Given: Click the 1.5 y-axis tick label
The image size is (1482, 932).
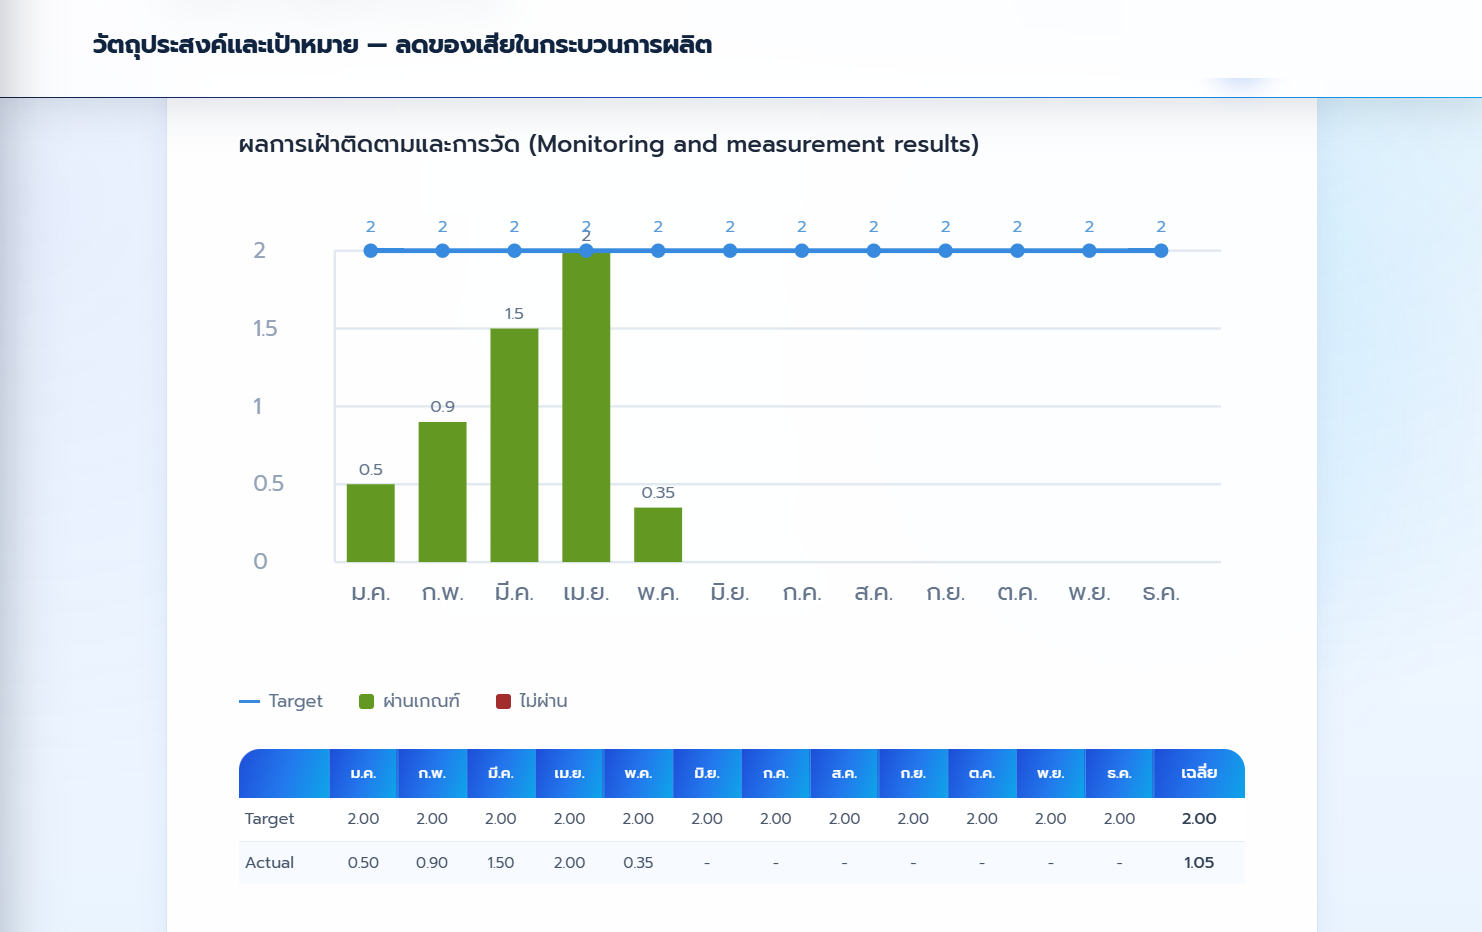Looking at the screenshot, I should pyautogui.click(x=265, y=328).
